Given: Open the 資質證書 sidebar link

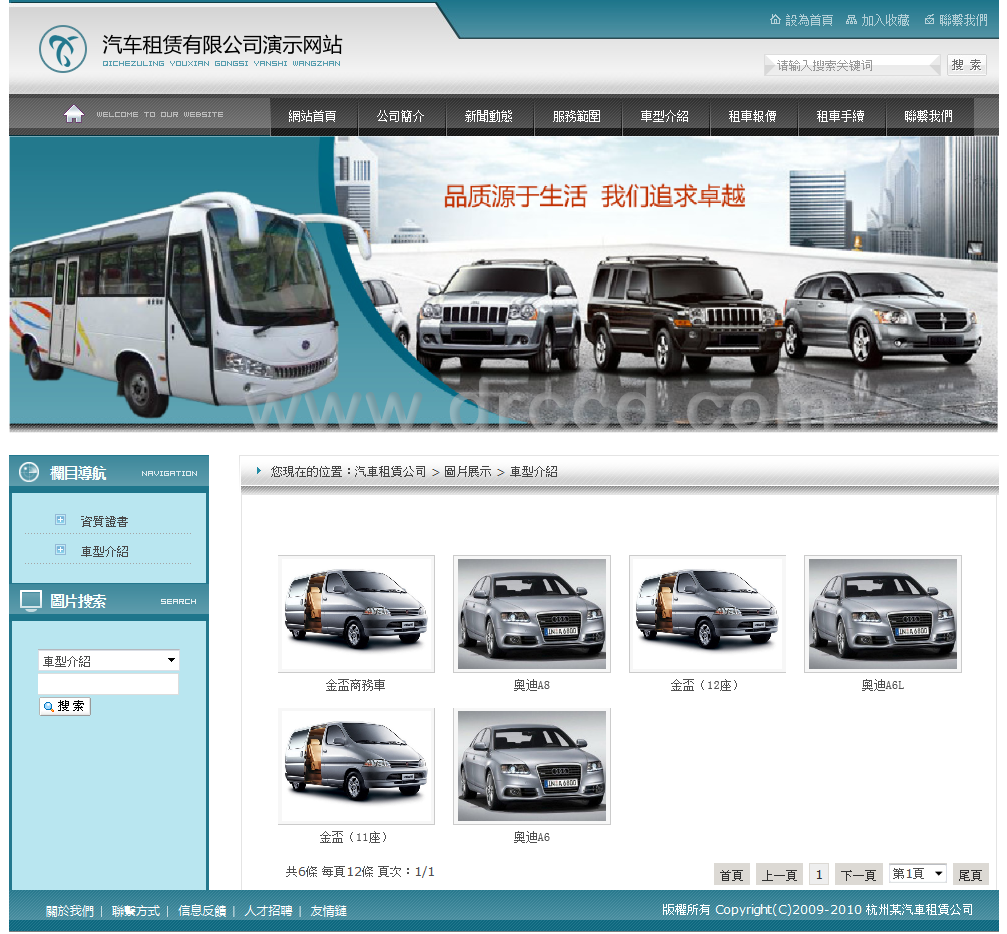Looking at the screenshot, I should pyautogui.click(x=105, y=522).
